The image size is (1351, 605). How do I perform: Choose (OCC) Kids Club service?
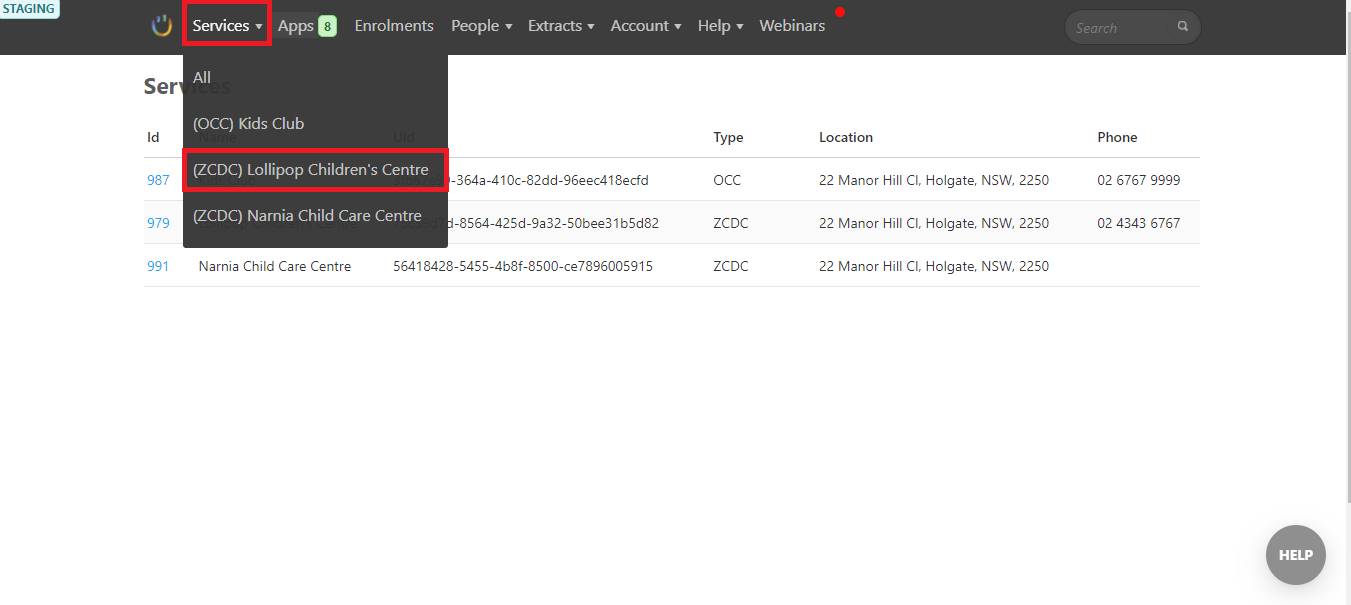pyautogui.click(x=315, y=123)
